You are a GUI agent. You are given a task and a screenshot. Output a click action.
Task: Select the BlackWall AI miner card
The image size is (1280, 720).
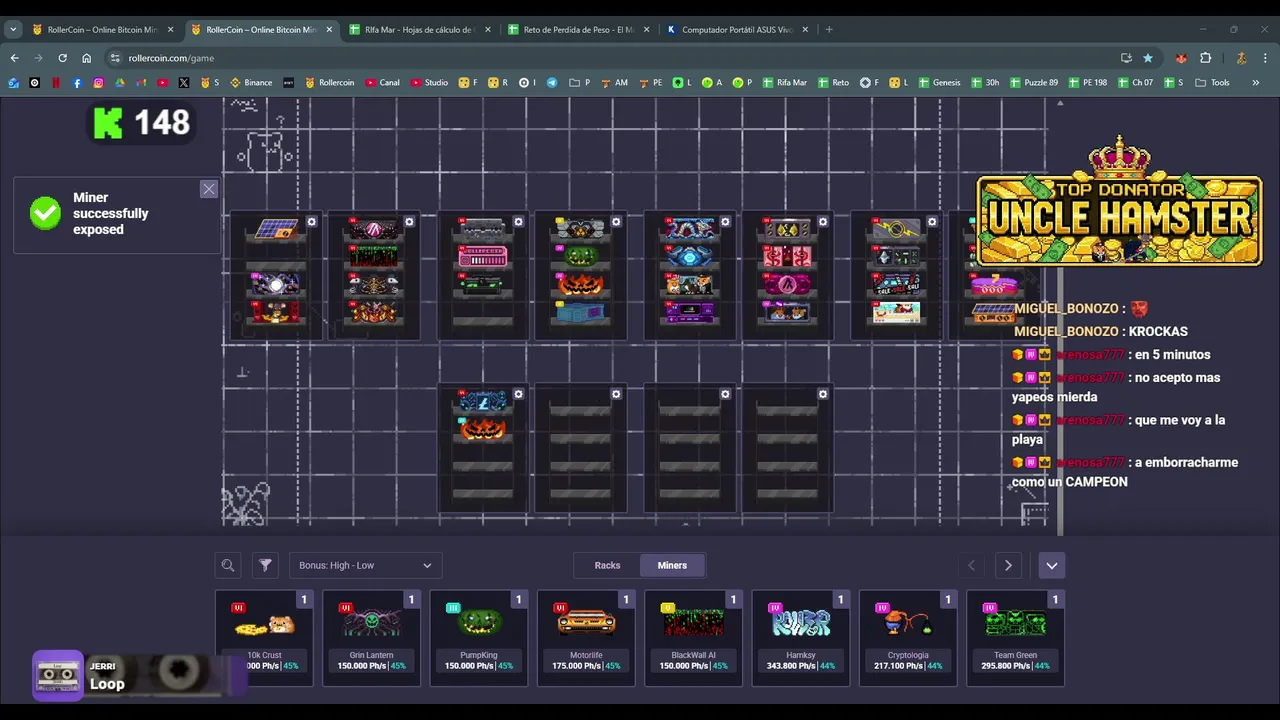tap(694, 638)
